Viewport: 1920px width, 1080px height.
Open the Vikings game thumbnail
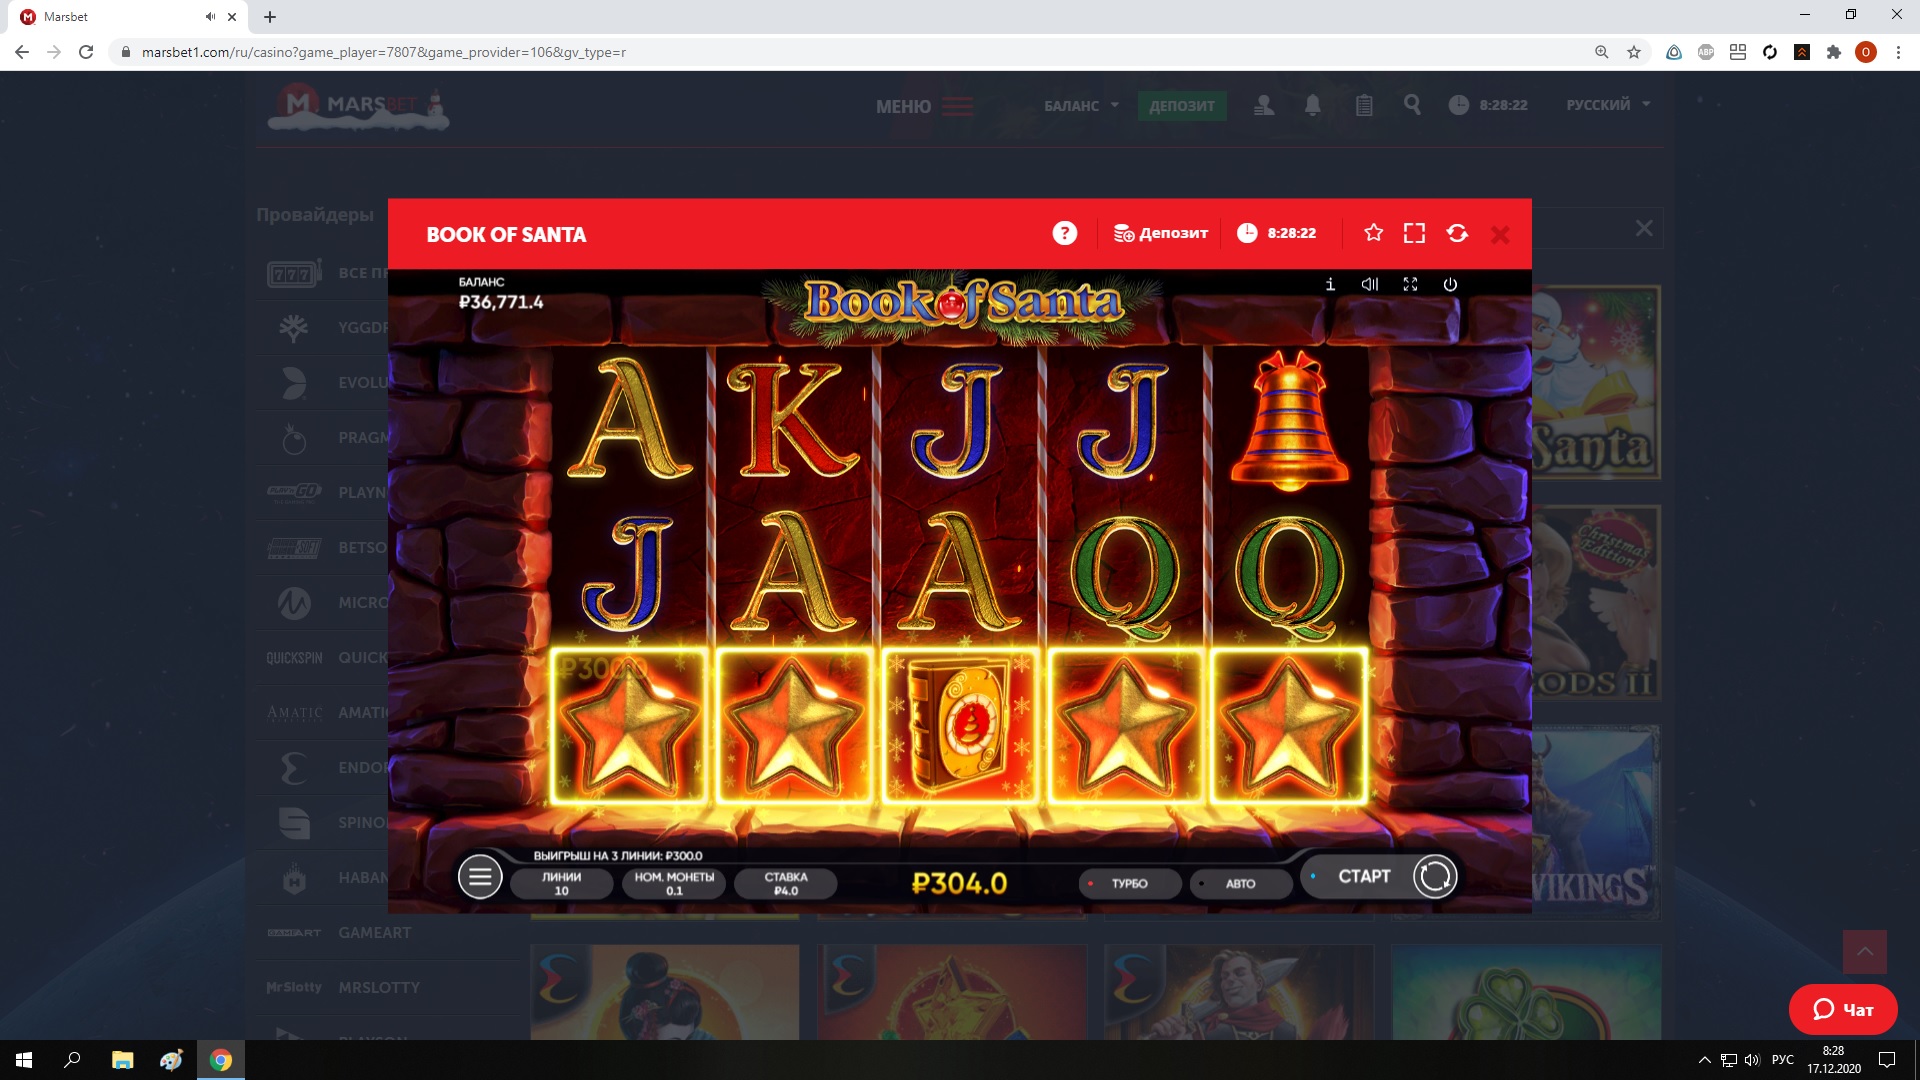tap(1595, 822)
